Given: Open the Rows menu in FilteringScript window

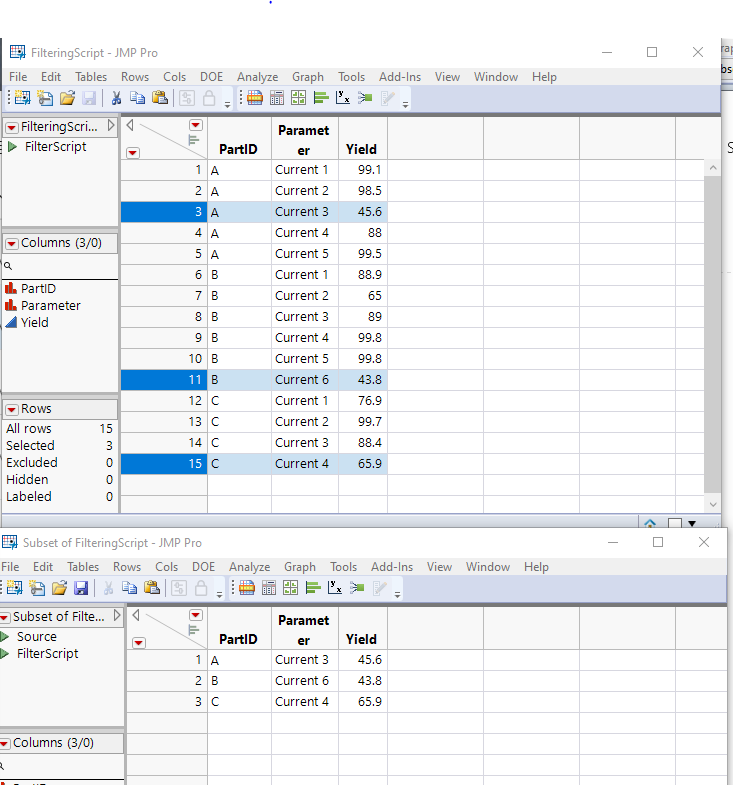Looking at the screenshot, I should [135, 77].
